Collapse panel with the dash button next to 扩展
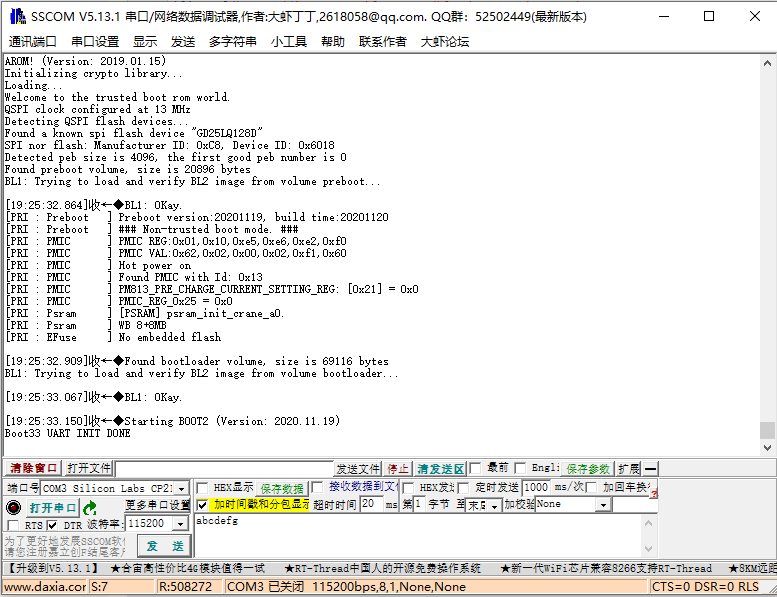 click(651, 469)
